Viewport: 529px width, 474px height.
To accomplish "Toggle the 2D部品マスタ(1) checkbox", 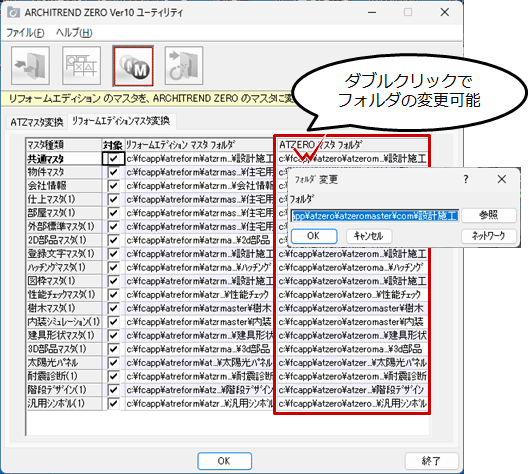I will click(x=114, y=240).
